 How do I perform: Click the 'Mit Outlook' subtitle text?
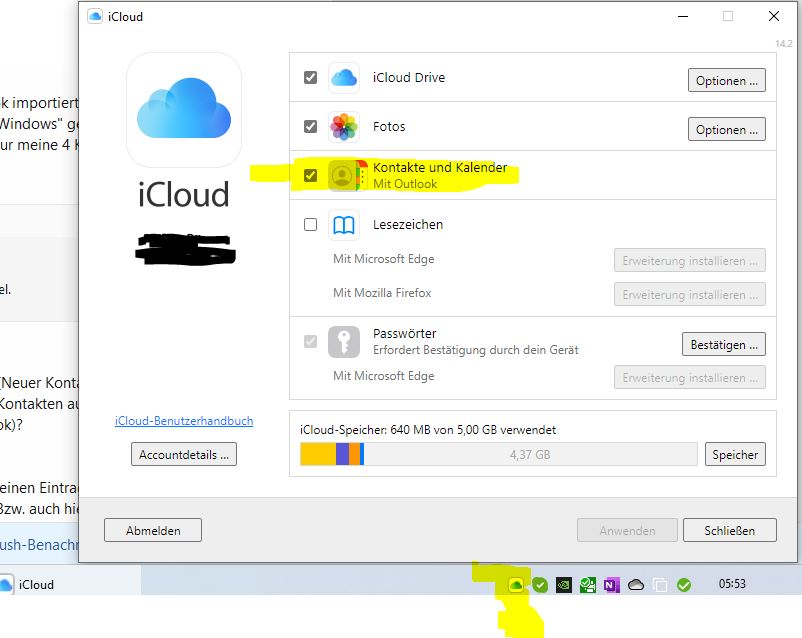(405, 184)
